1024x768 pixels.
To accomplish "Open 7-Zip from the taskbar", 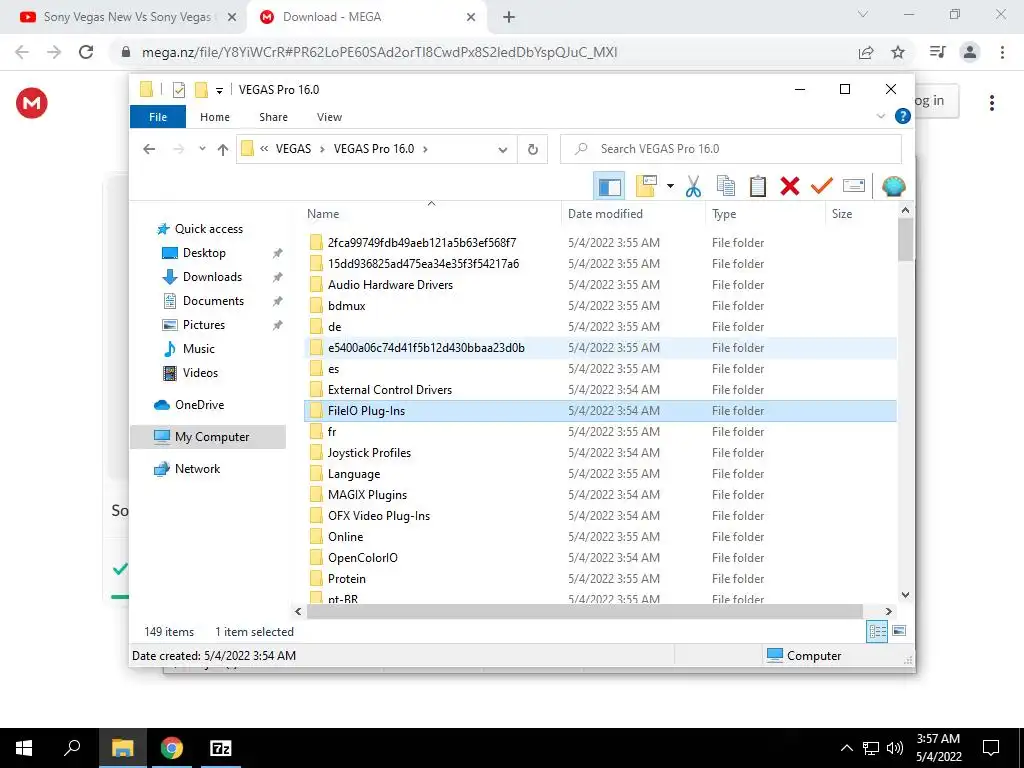I will pos(220,748).
